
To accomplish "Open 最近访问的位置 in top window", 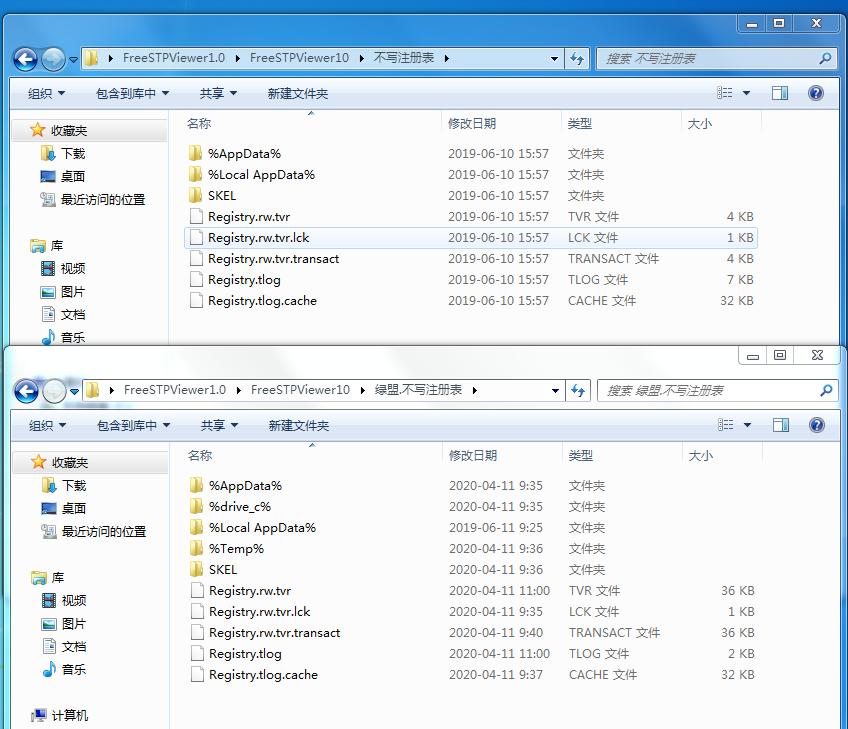I will pos(93,200).
